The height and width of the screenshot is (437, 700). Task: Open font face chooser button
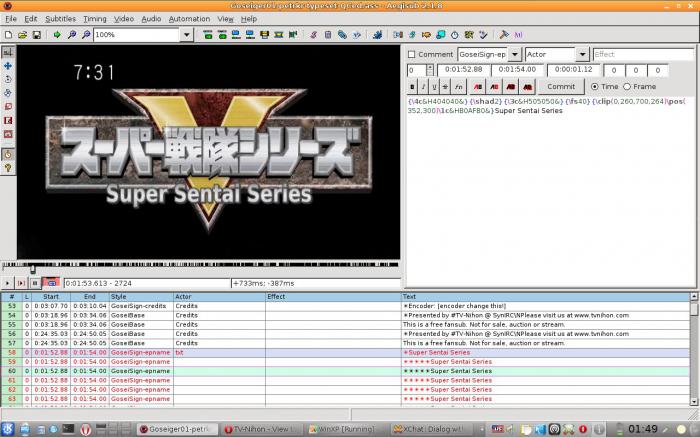[x=458, y=87]
